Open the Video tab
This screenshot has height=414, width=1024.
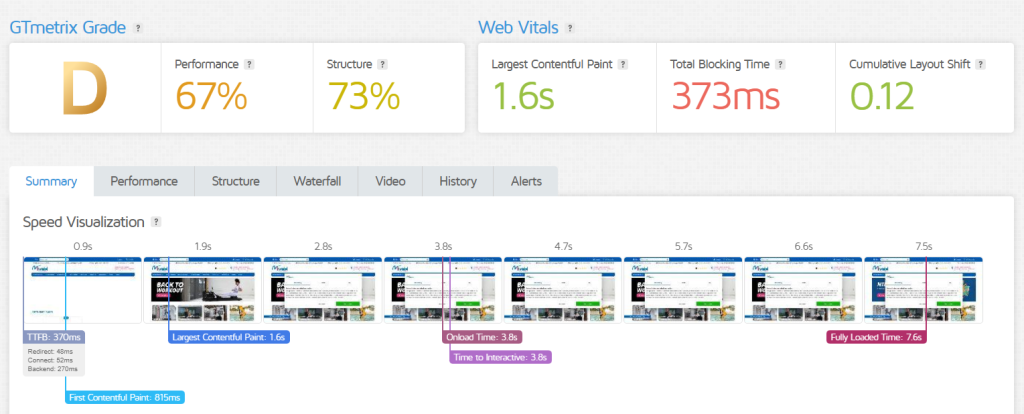(391, 182)
